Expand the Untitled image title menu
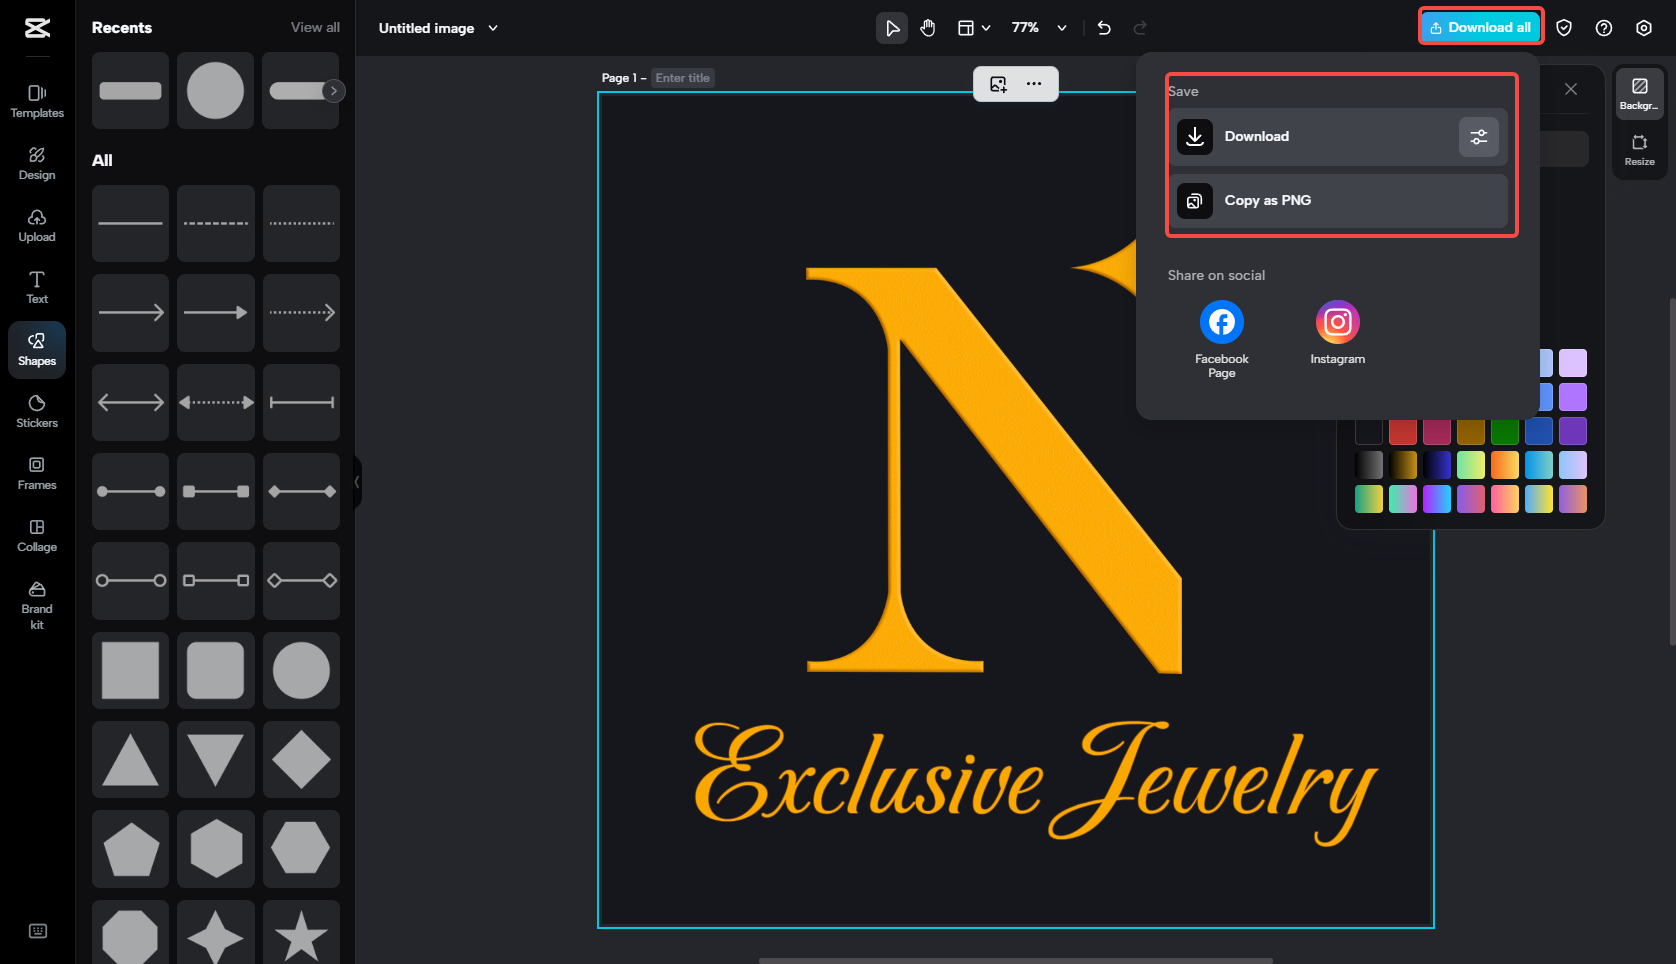The width and height of the screenshot is (1676, 964). (493, 28)
